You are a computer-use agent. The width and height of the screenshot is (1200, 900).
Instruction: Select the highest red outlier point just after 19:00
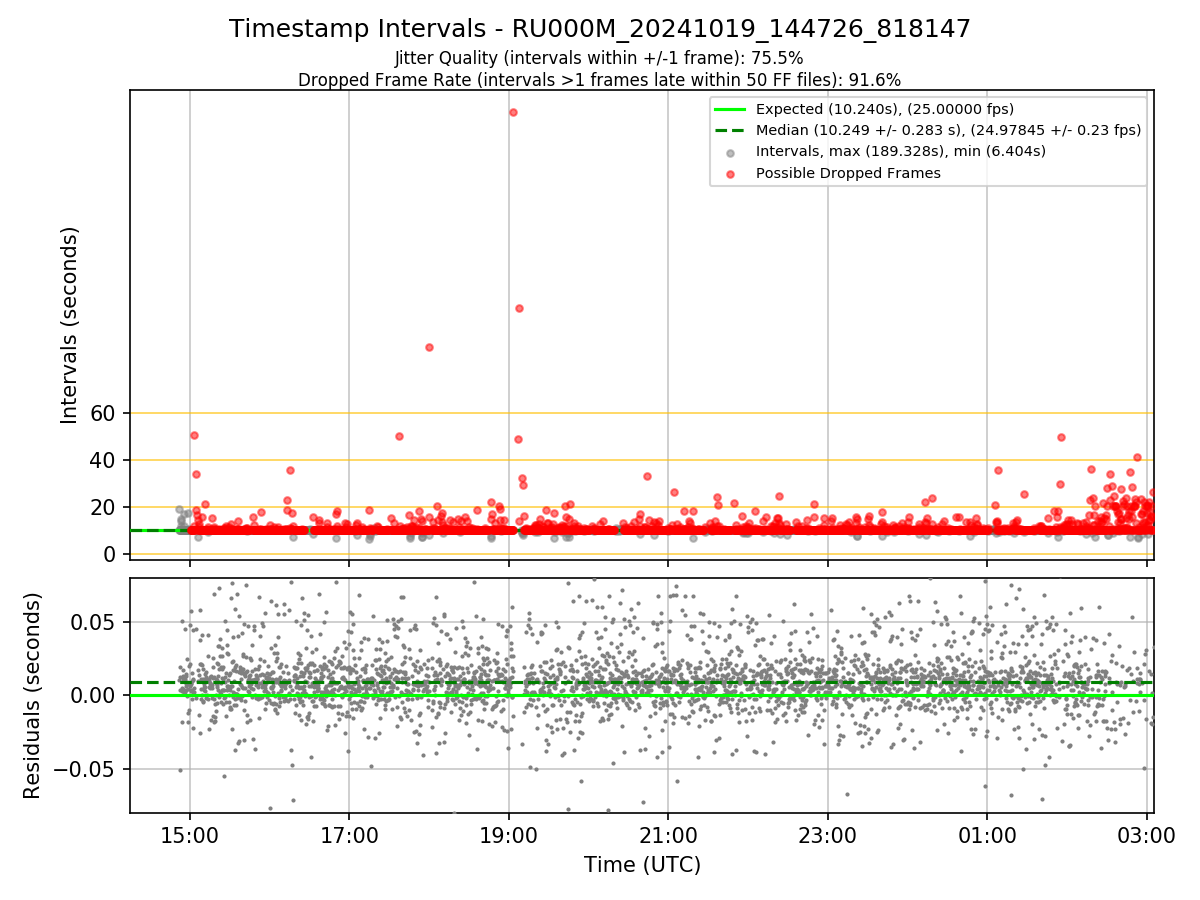coord(513,112)
